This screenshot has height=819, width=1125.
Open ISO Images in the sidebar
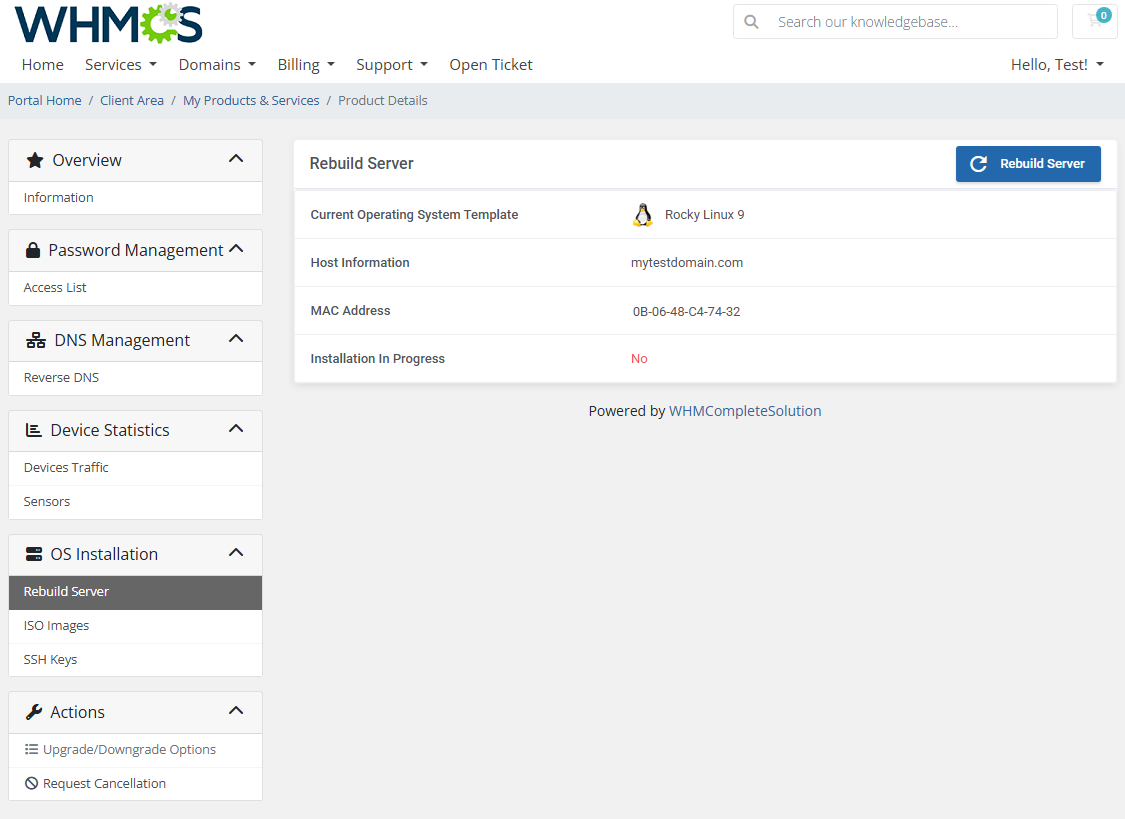[136, 626]
